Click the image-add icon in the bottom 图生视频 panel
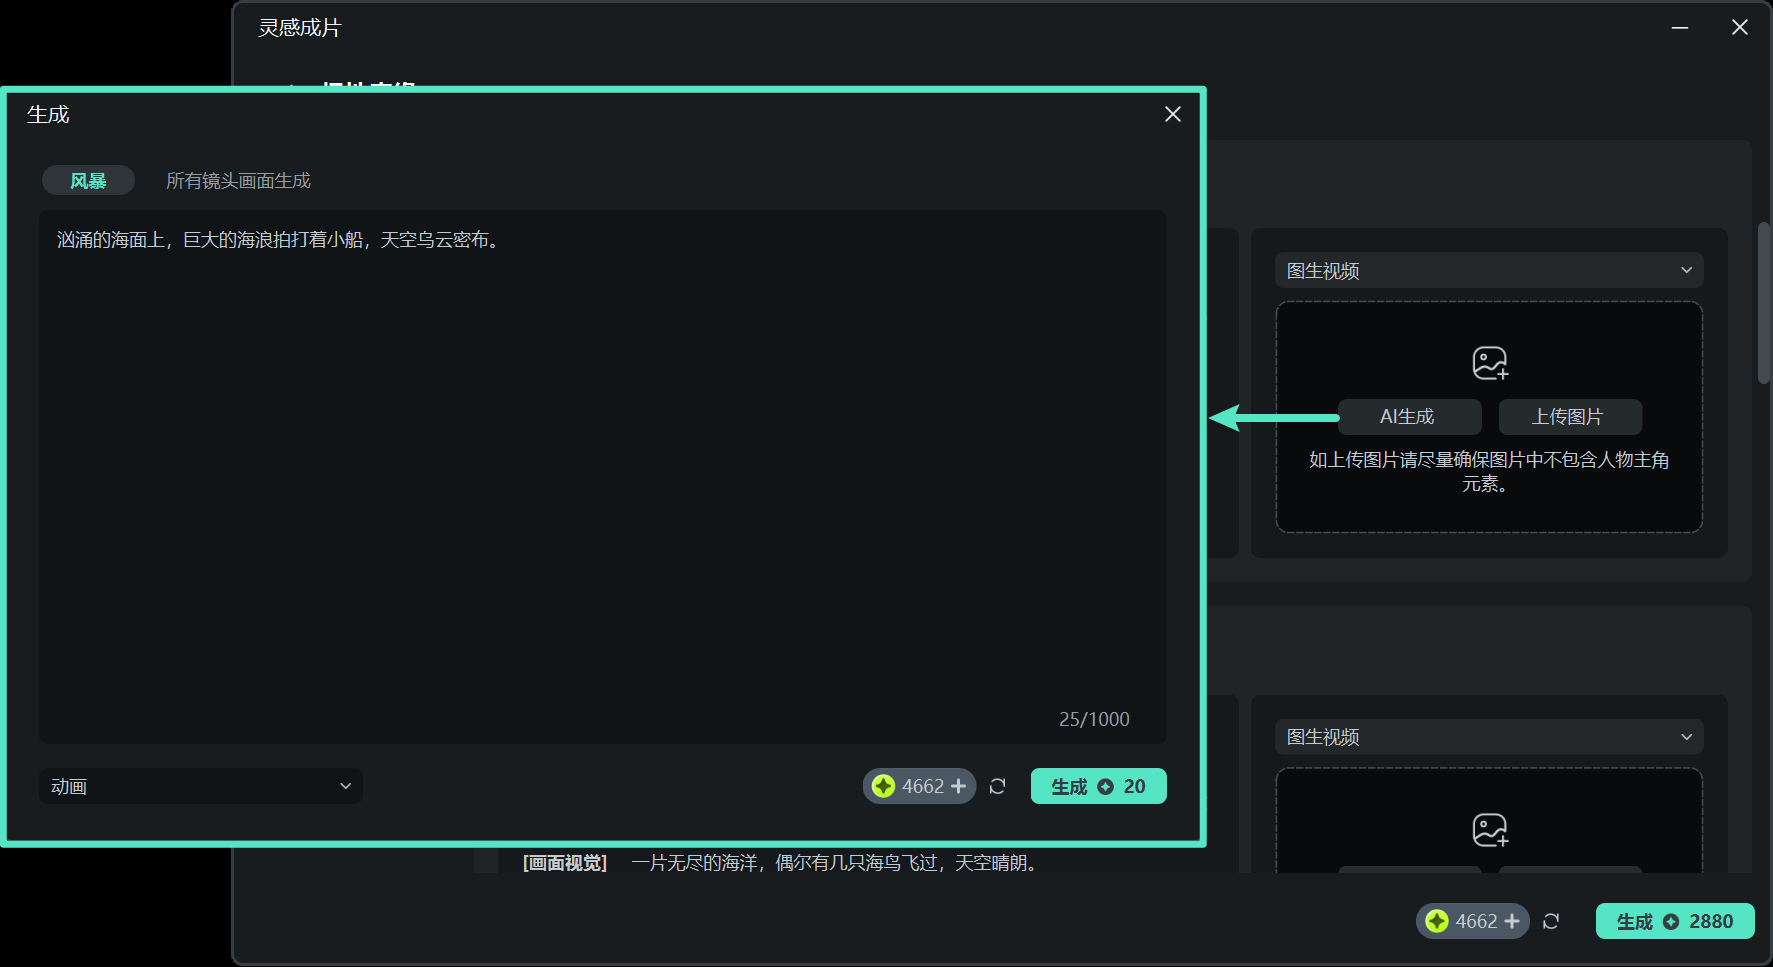1773x967 pixels. [x=1489, y=829]
